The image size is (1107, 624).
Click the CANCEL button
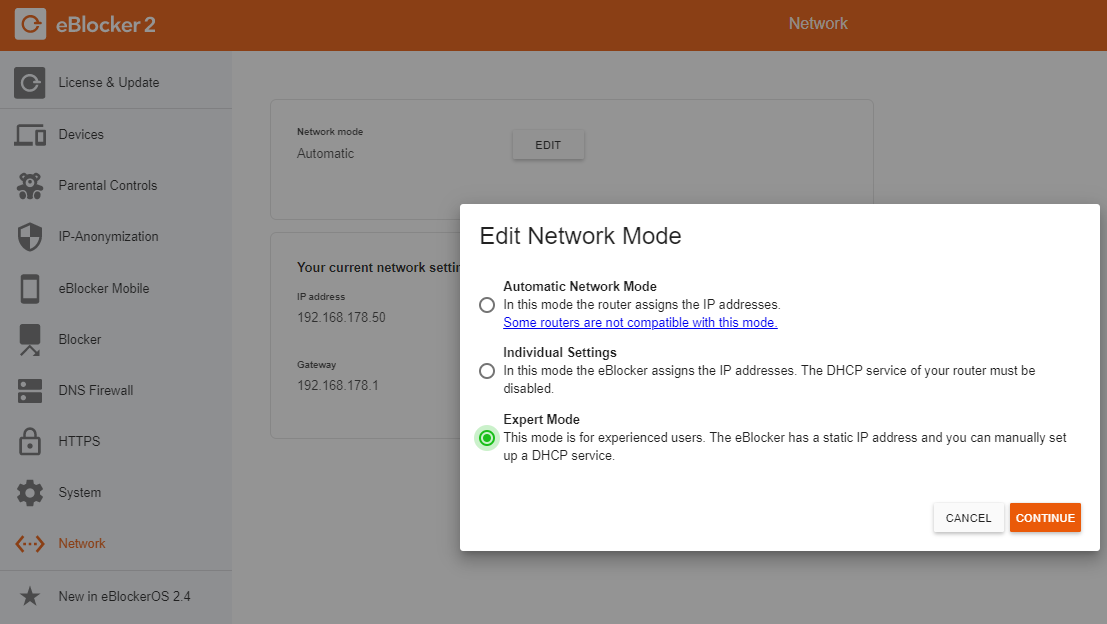pos(969,518)
